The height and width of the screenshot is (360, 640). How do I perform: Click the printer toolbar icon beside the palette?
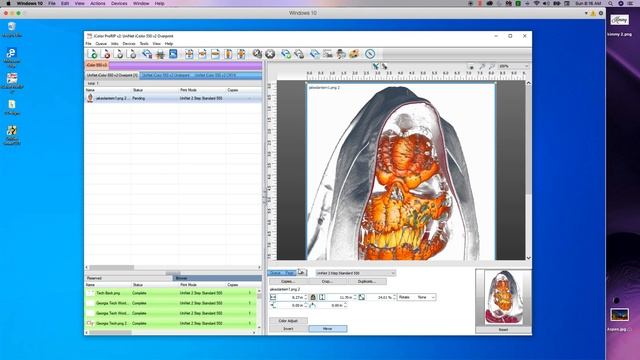tap(341, 54)
